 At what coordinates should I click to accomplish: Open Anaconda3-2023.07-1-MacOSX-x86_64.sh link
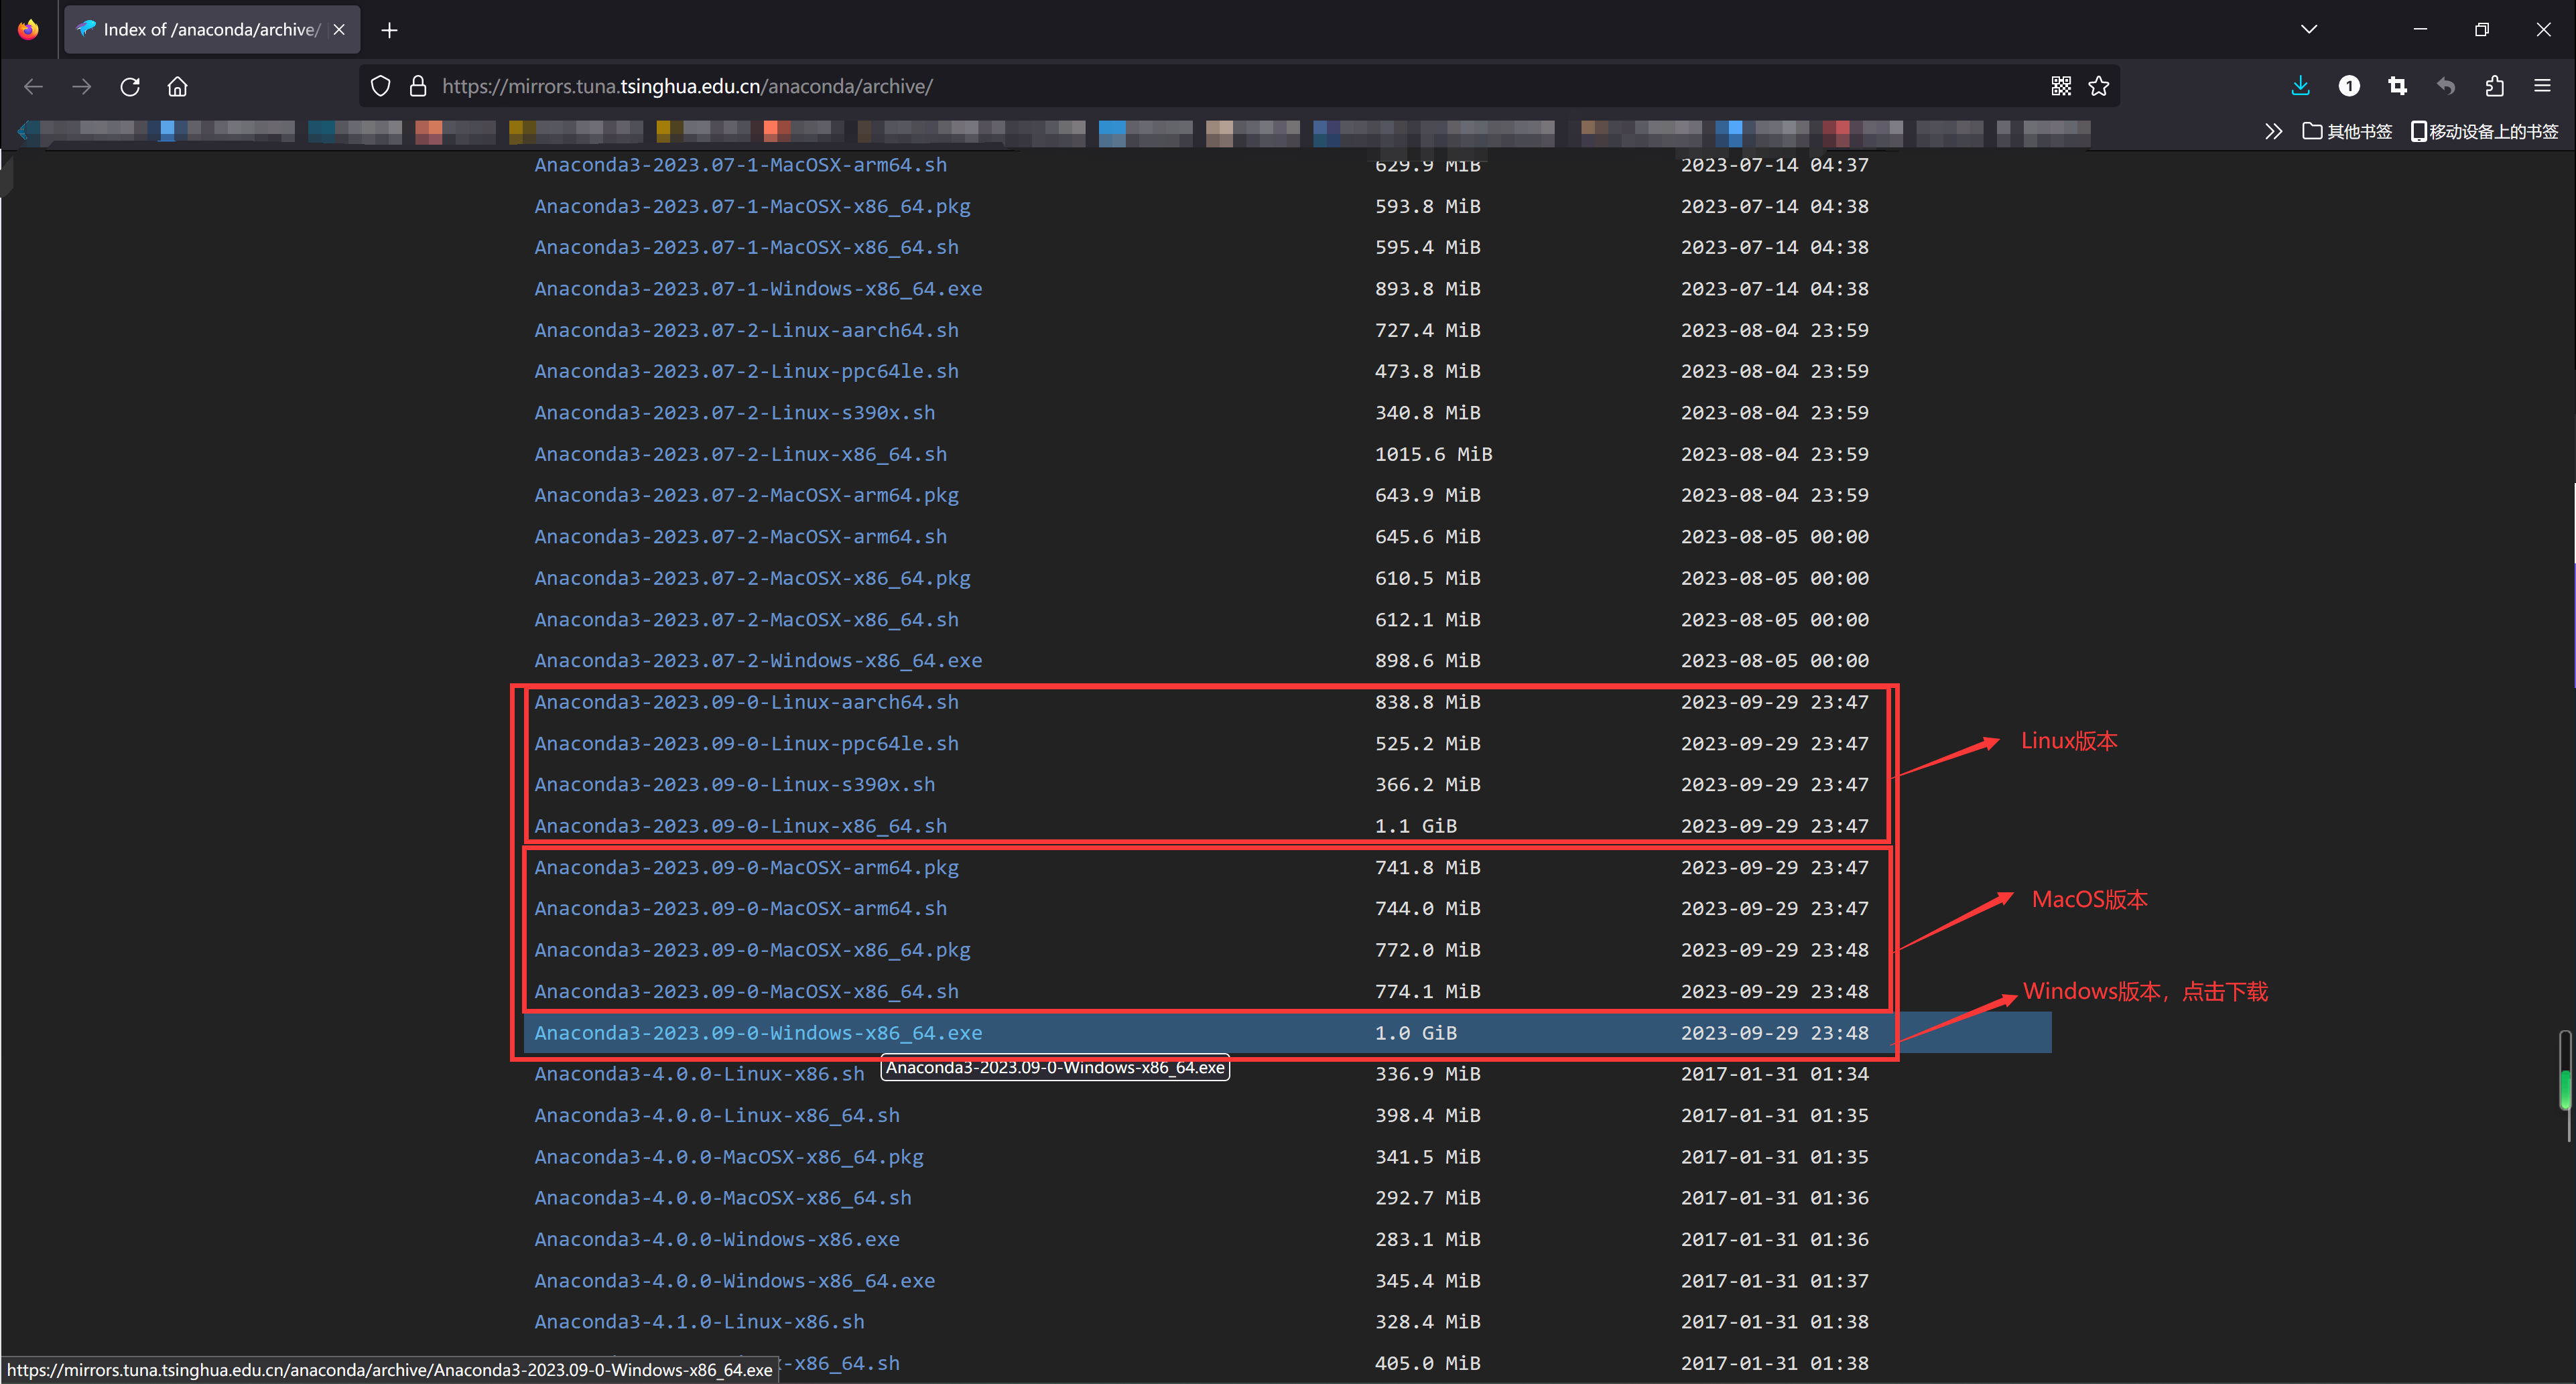746,247
